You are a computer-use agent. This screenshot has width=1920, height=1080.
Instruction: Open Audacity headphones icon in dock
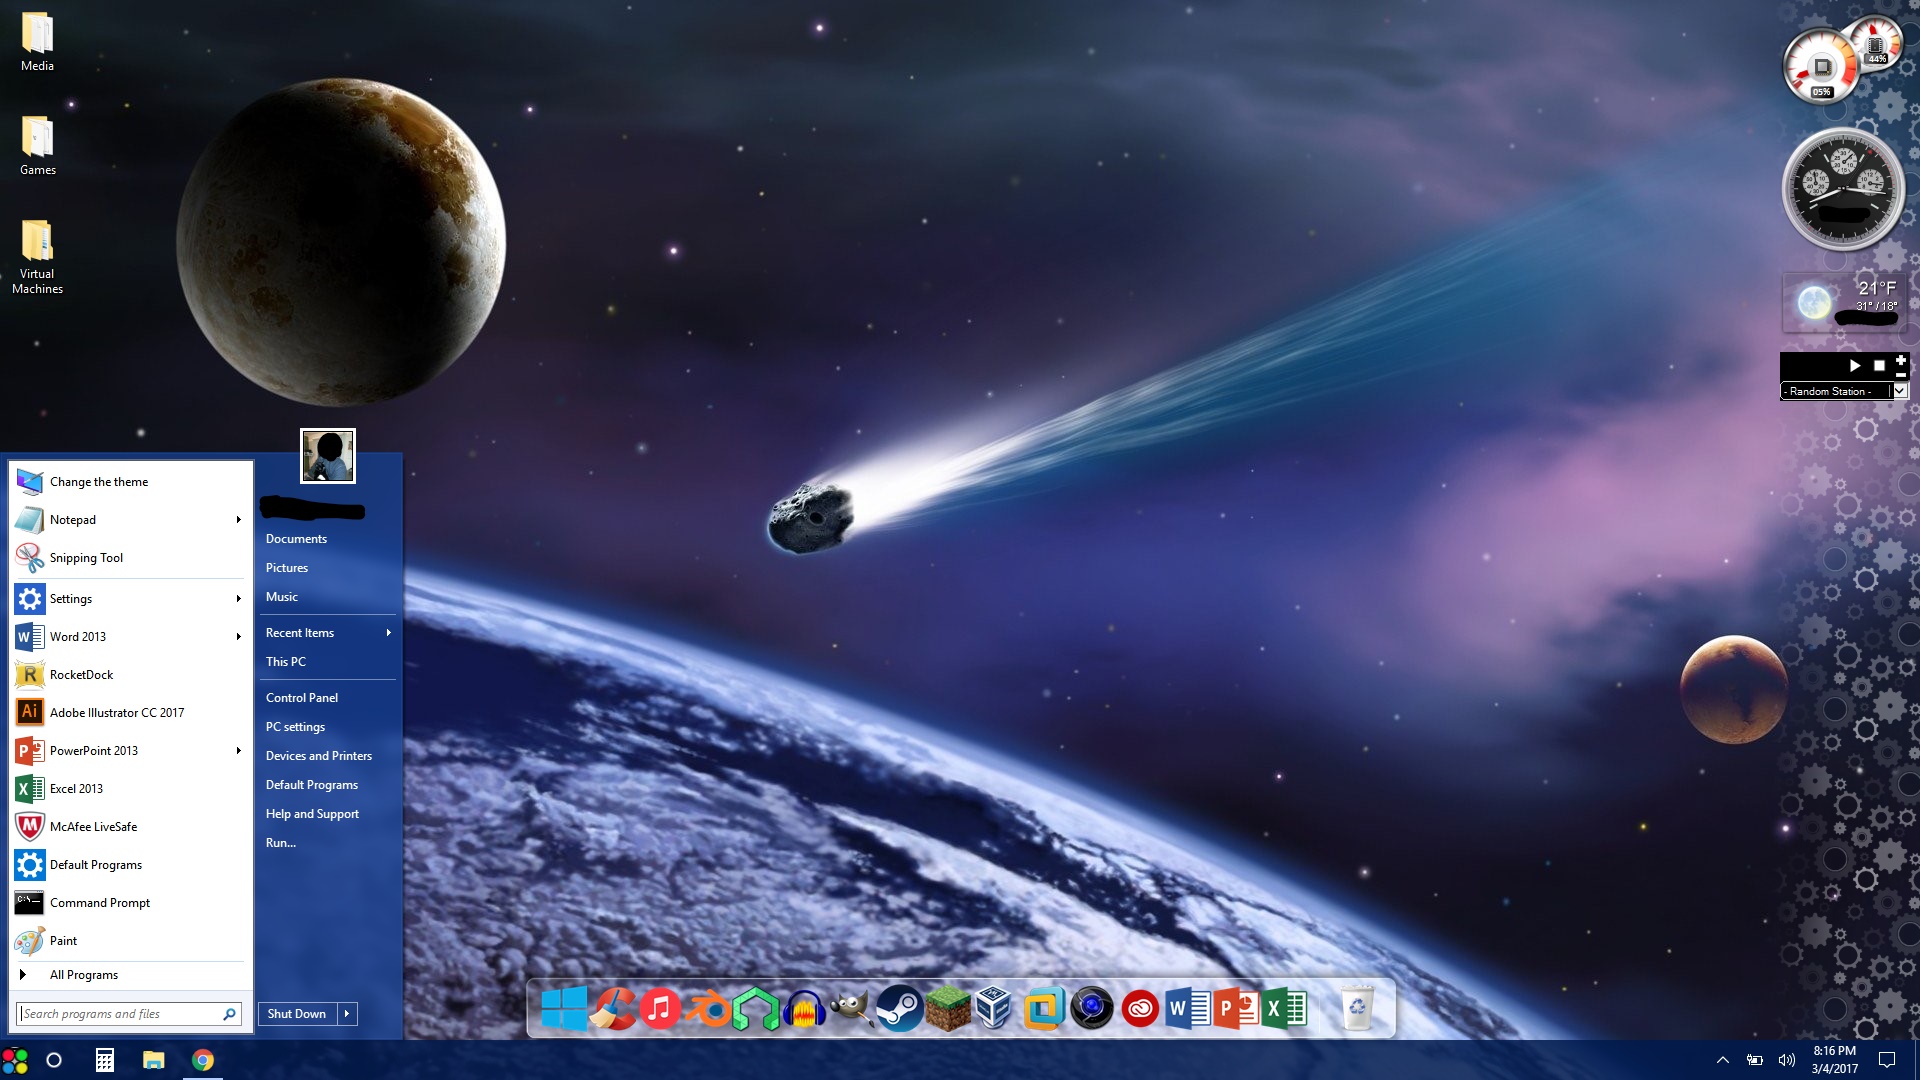[804, 1009]
